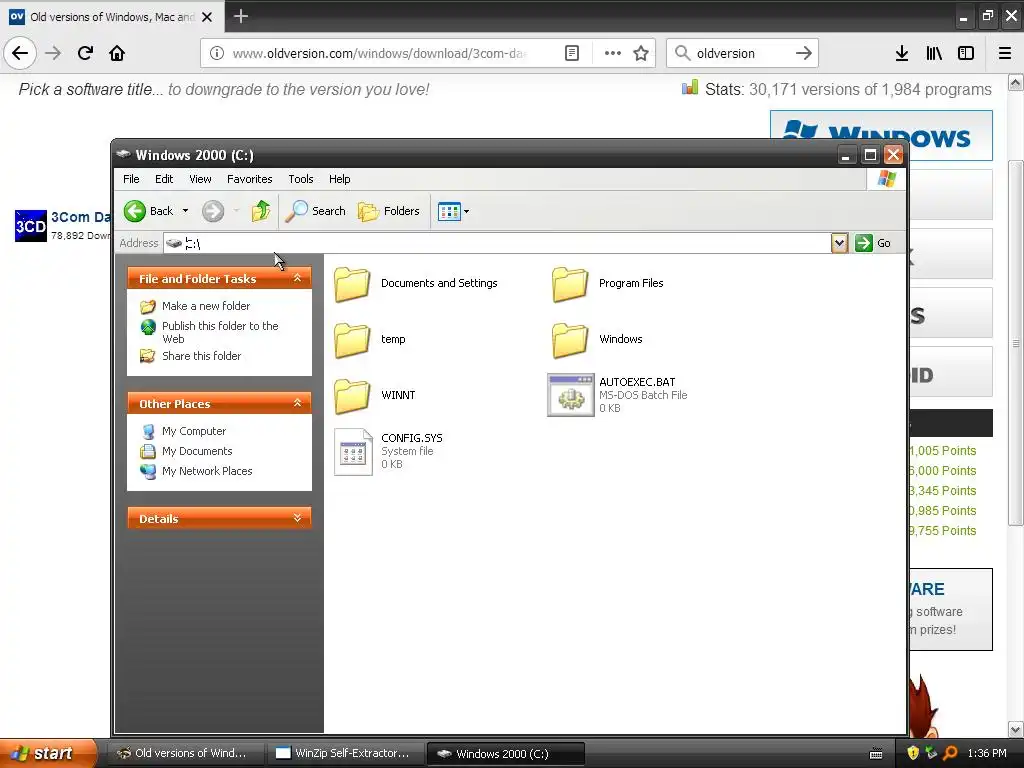Open My Documents from Other Places
The image size is (1024, 768).
pyautogui.click(x=197, y=451)
